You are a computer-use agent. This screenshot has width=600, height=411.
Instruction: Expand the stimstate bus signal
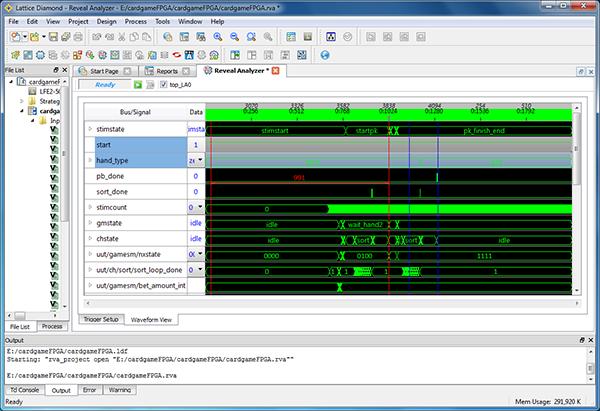pyautogui.click(x=91, y=130)
